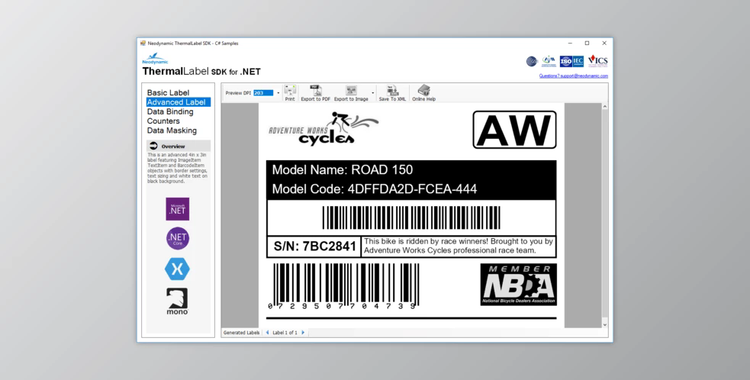Select the Counters sample
750x380 pixels.
[x=163, y=121]
